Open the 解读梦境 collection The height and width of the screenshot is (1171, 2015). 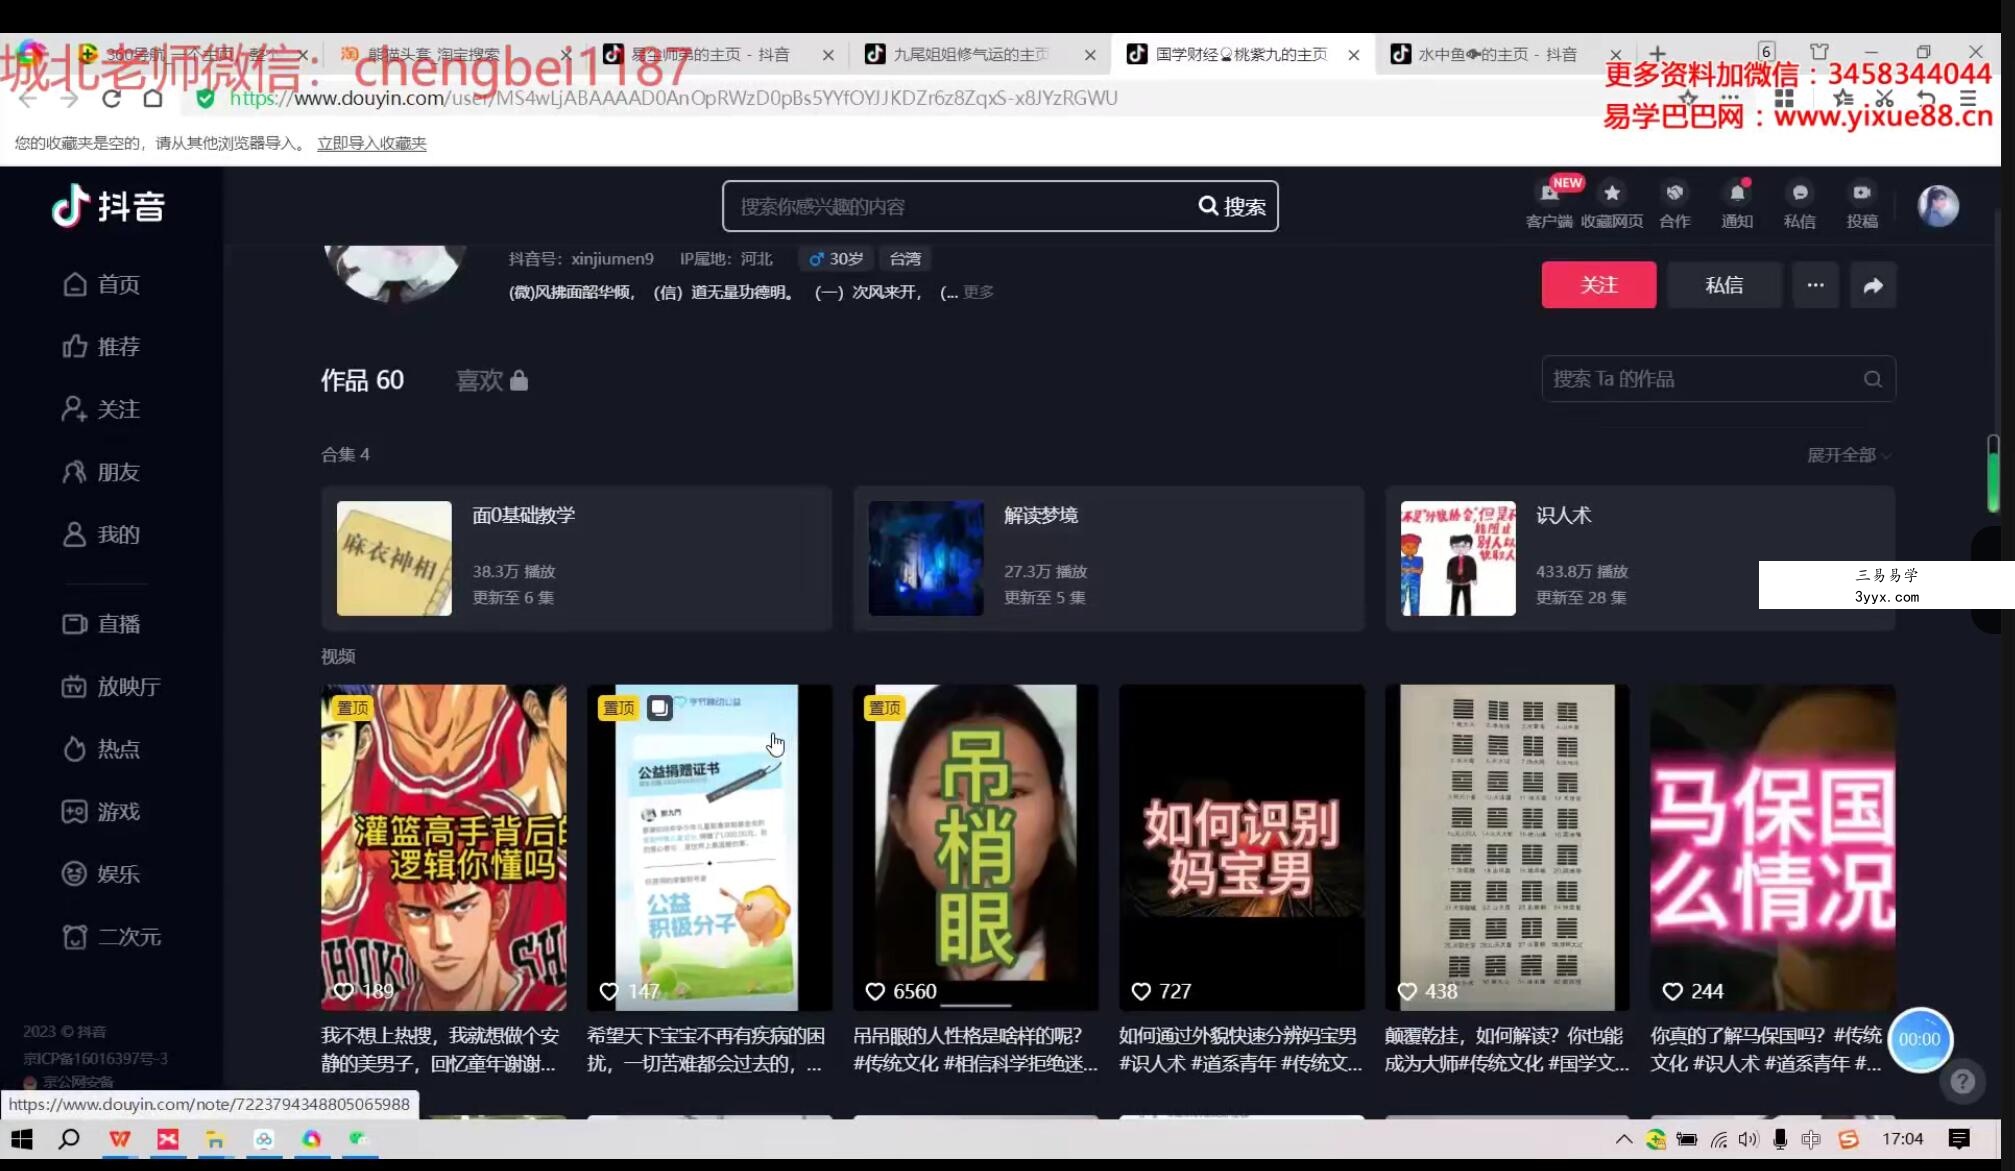(1108, 558)
